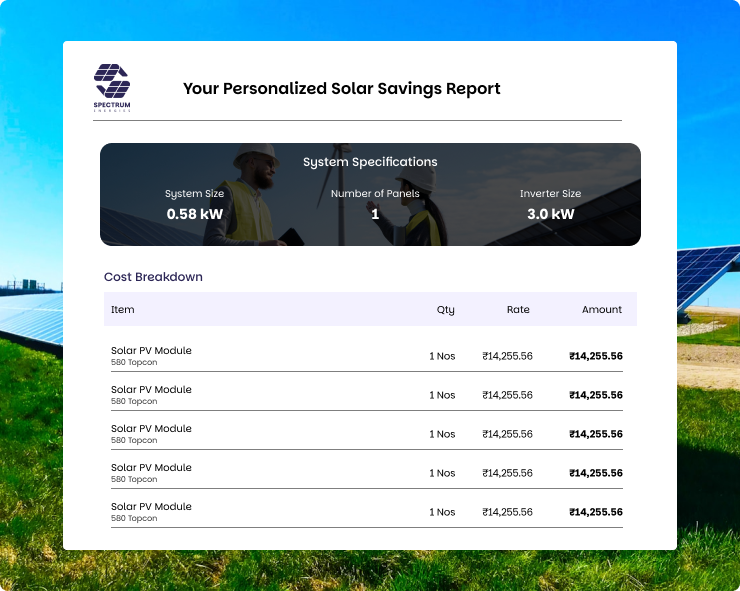Select the 0.58 kW system size value
The width and height of the screenshot is (740, 591).
(x=194, y=214)
